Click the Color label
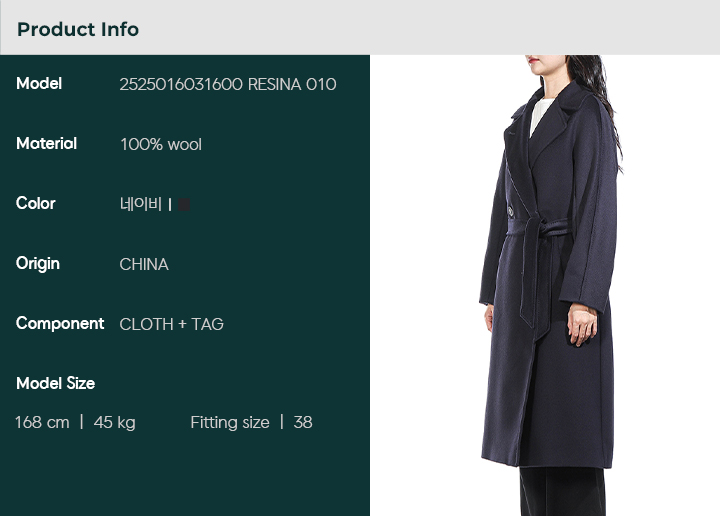The width and height of the screenshot is (720, 516). [x=35, y=203]
